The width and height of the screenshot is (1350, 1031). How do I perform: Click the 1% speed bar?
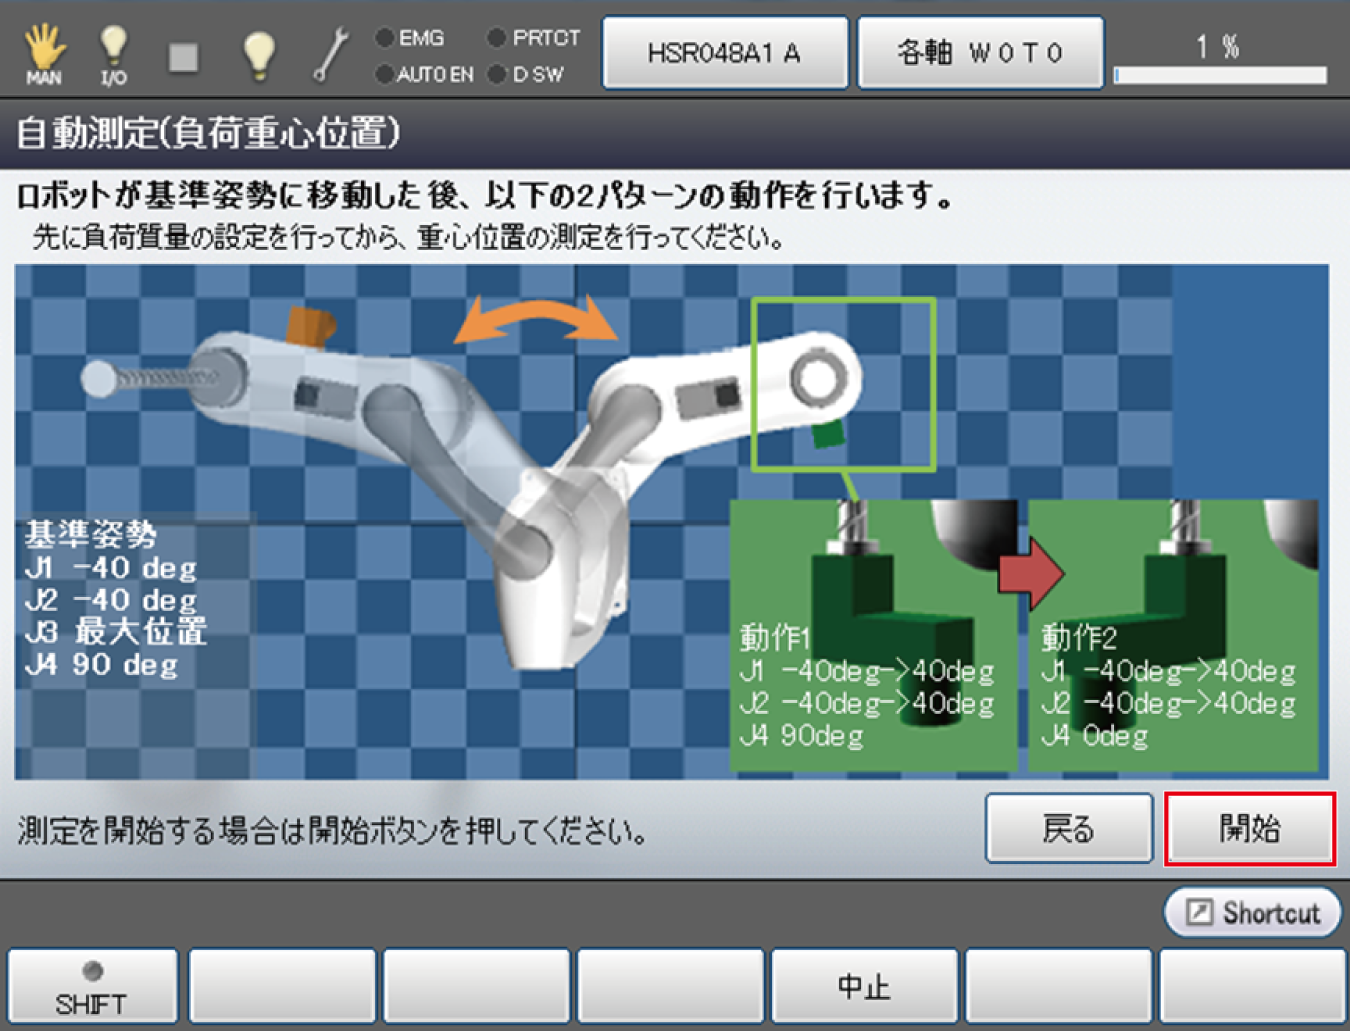pos(1220,74)
